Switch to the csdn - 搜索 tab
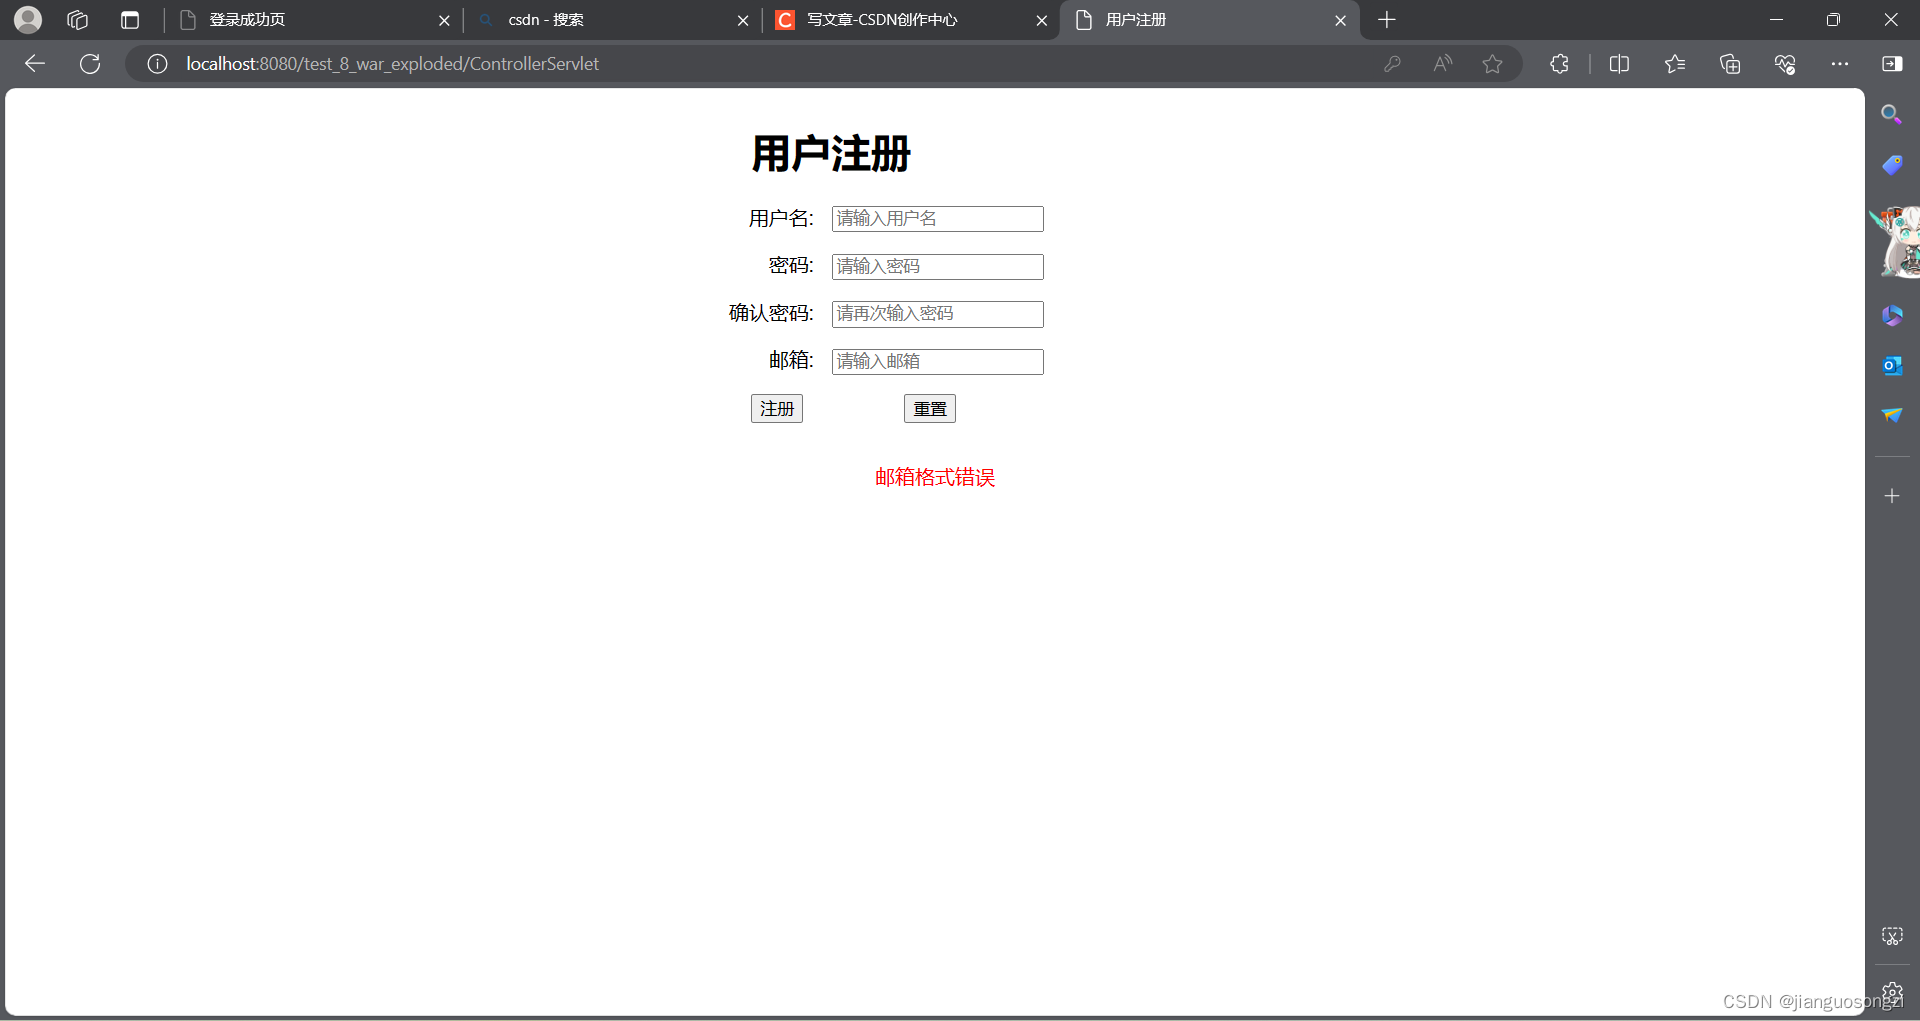The image size is (1920, 1021). coord(613,20)
